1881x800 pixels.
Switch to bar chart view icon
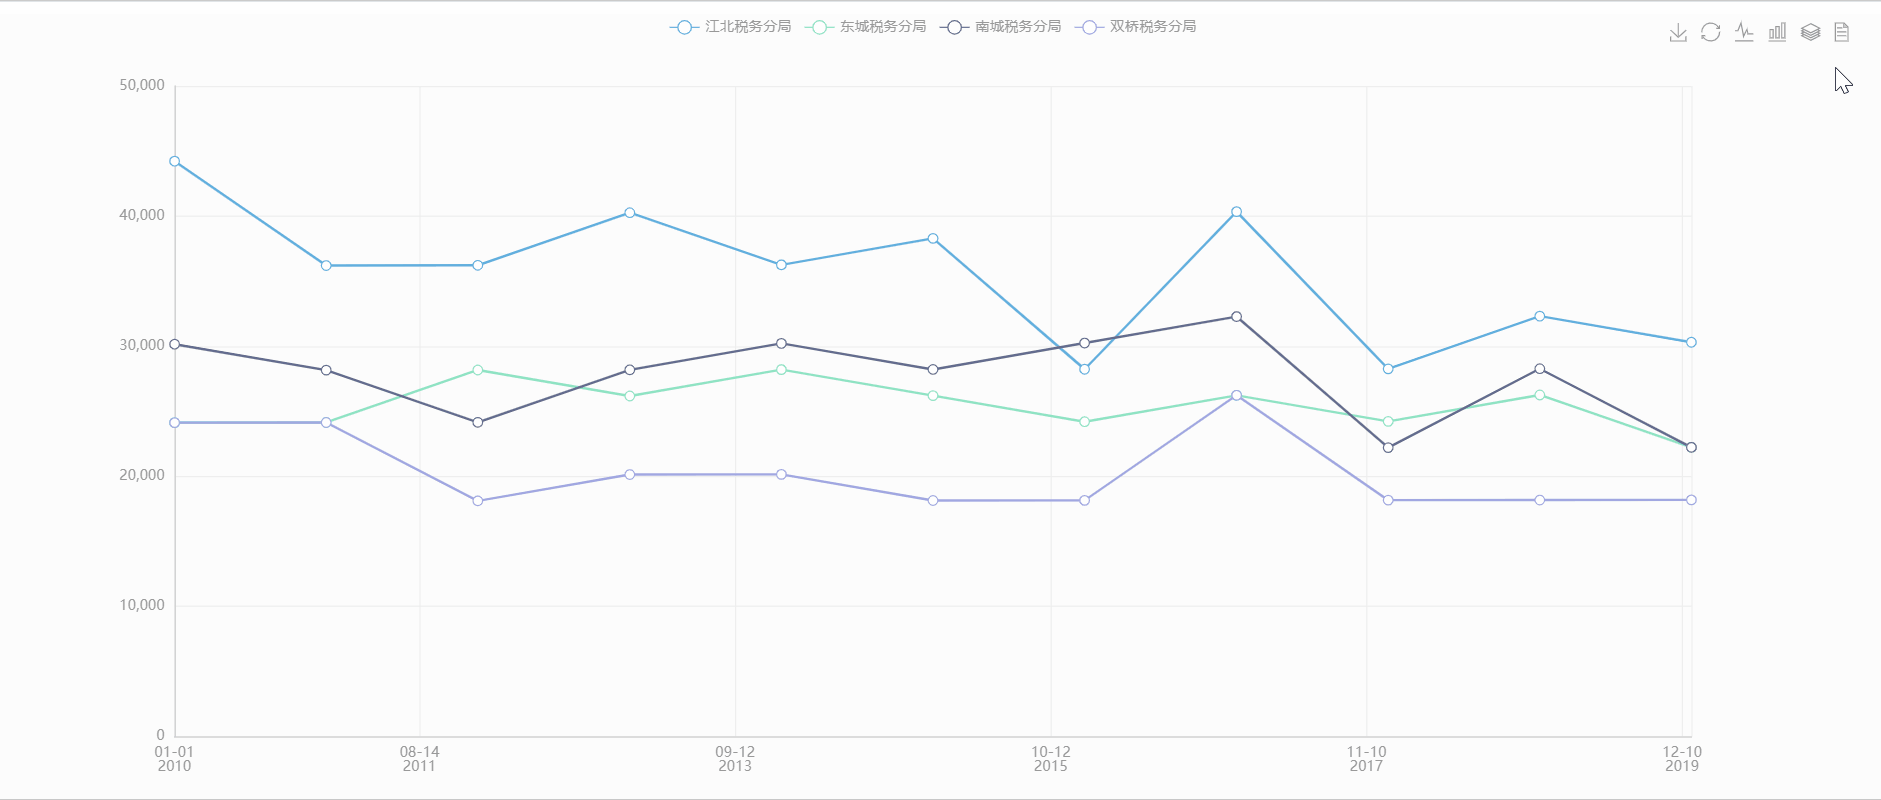(1777, 33)
